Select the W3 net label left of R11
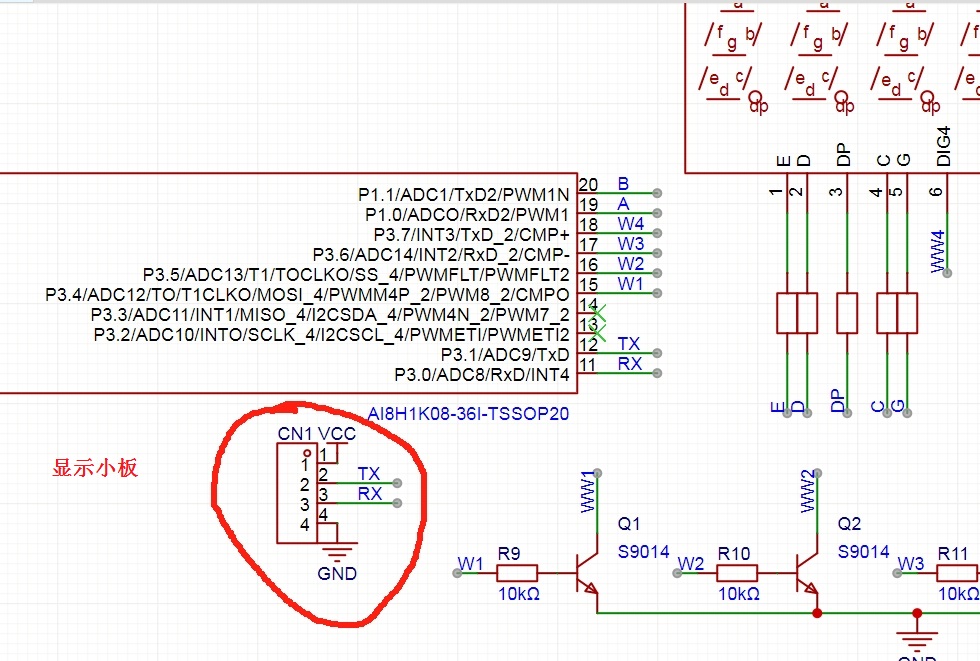This screenshot has height=661, width=980. tap(911, 564)
